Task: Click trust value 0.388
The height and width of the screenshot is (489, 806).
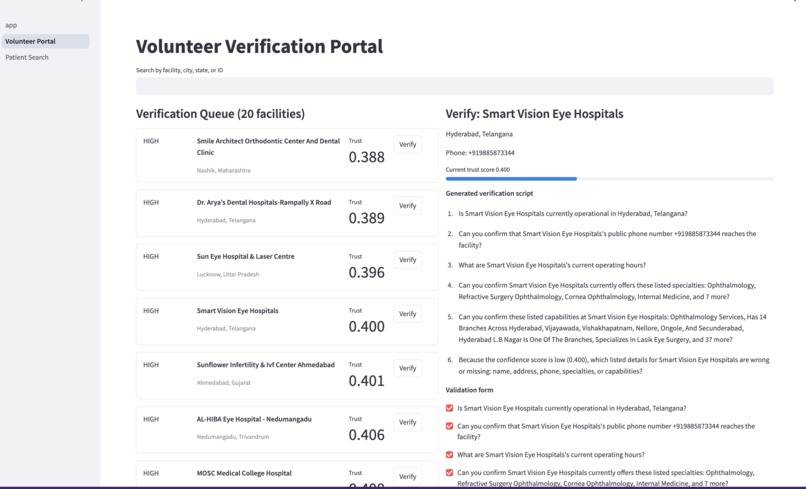Action: pyautogui.click(x=367, y=157)
